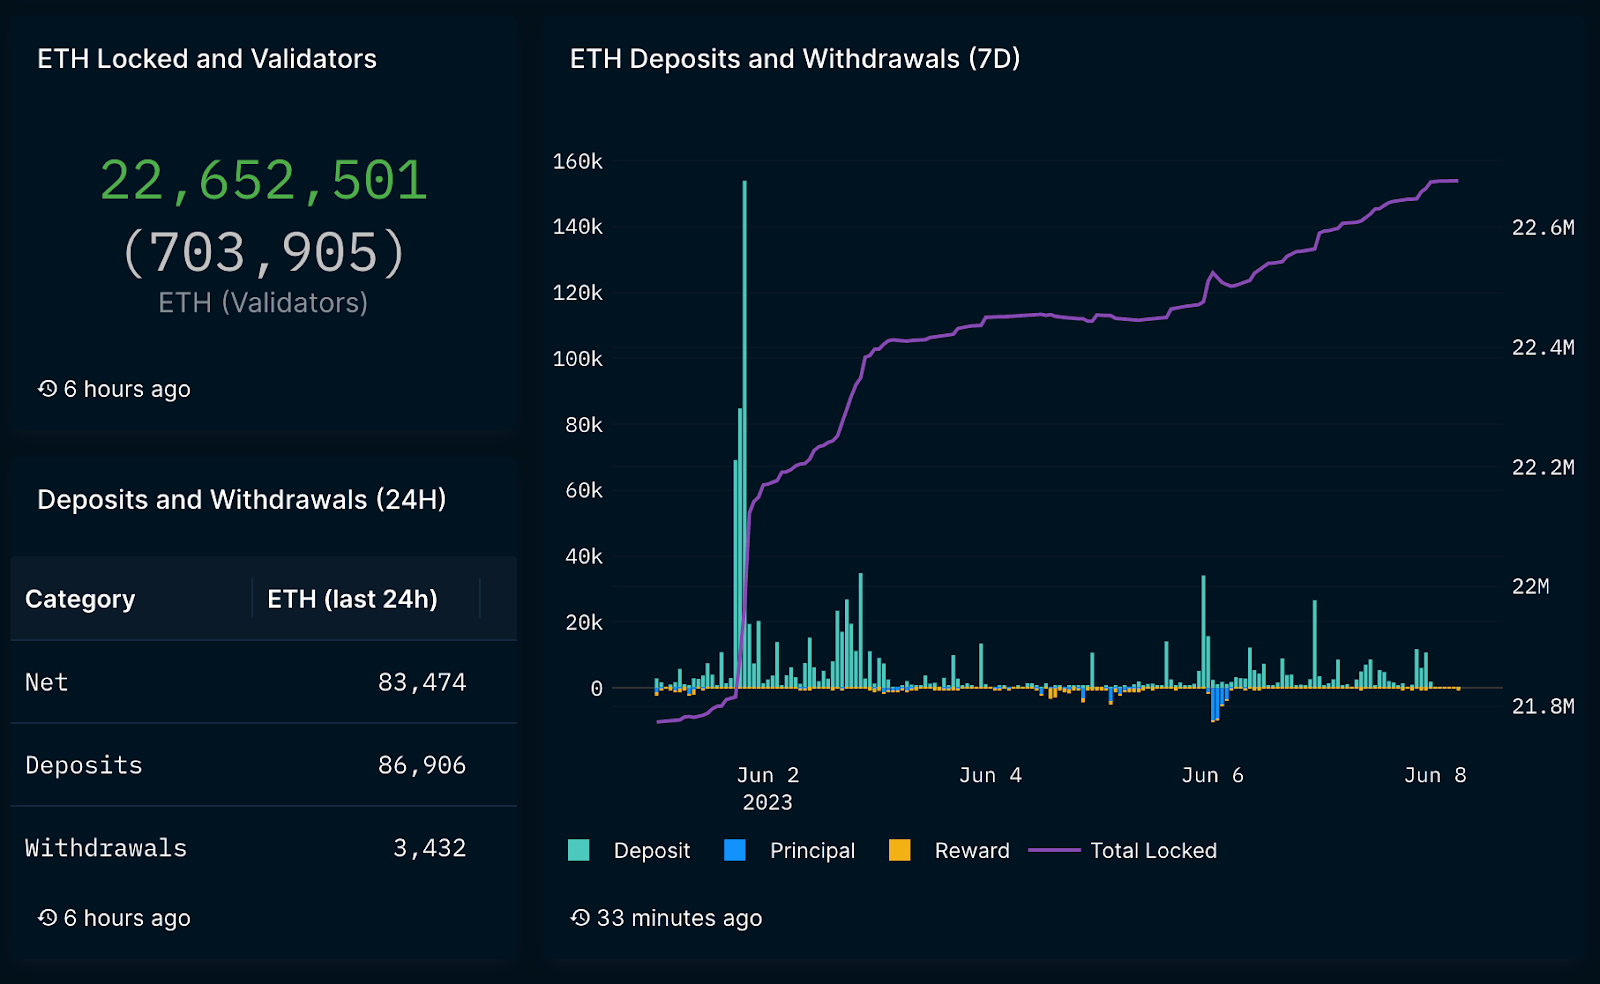The width and height of the screenshot is (1600, 984).
Task: Click the Deposits value 86,906
Action: point(422,765)
